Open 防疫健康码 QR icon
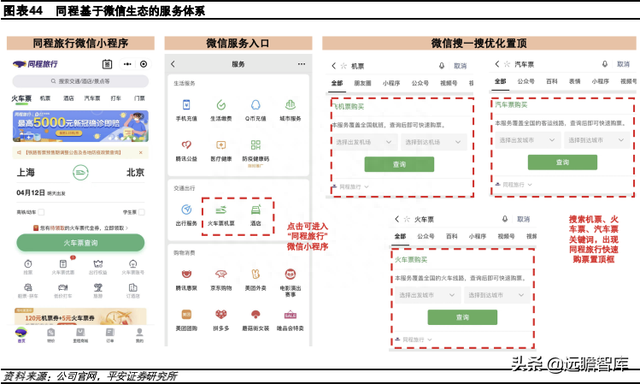 (256, 145)
